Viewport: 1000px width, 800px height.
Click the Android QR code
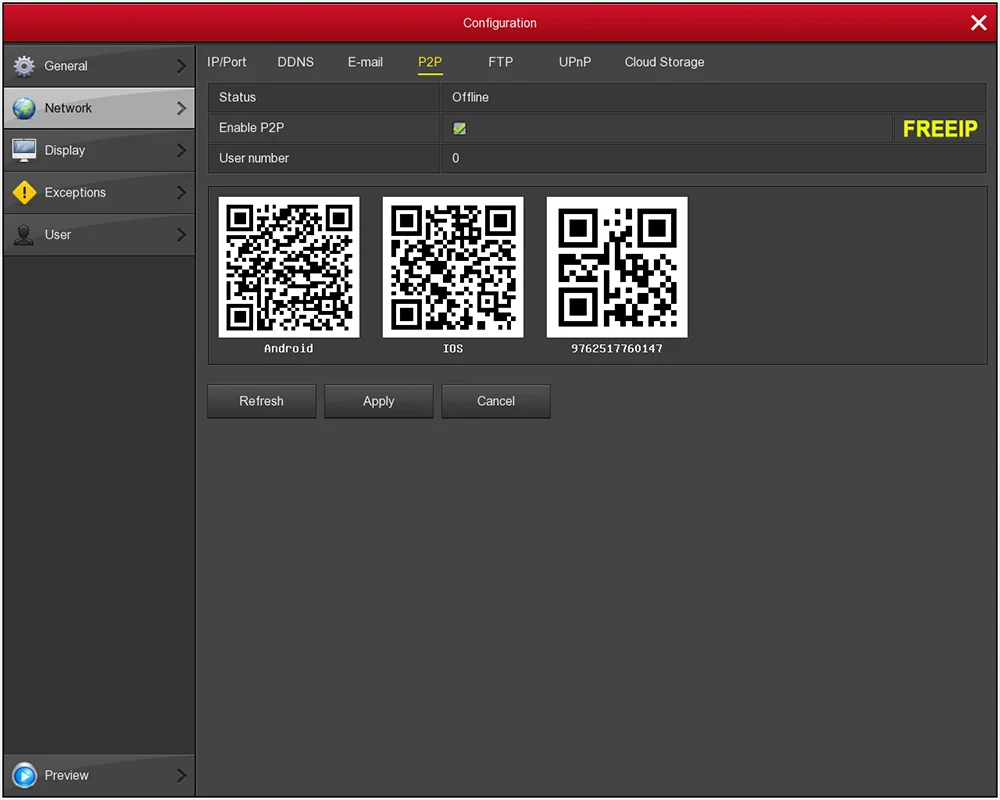click(x=289, y=267)
